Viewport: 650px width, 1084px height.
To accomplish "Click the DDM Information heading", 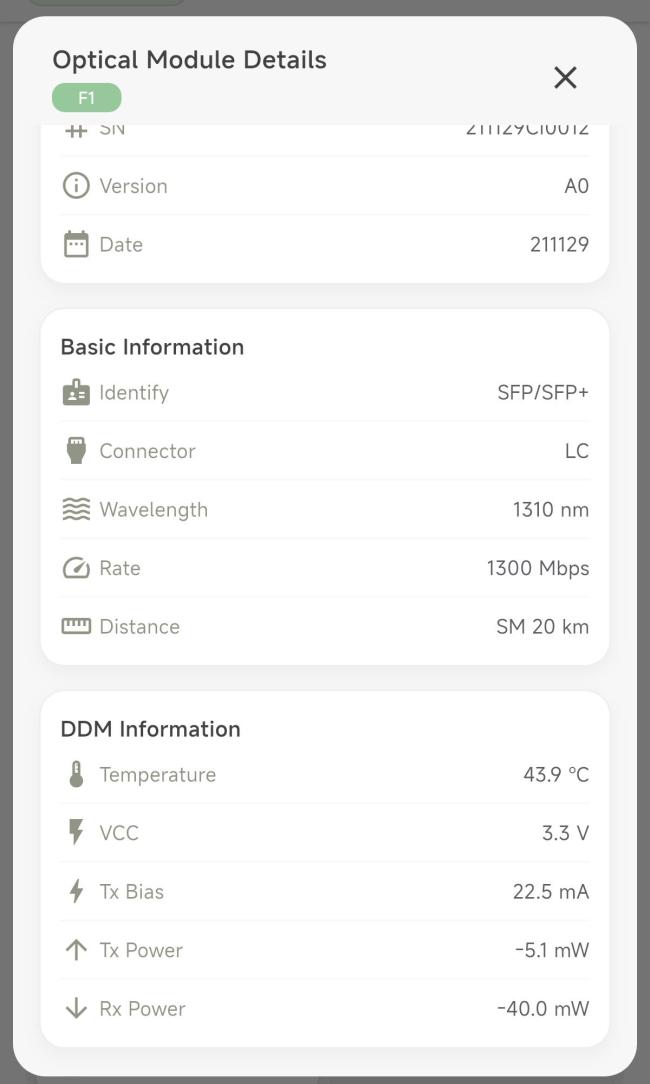I will point(151,729).
